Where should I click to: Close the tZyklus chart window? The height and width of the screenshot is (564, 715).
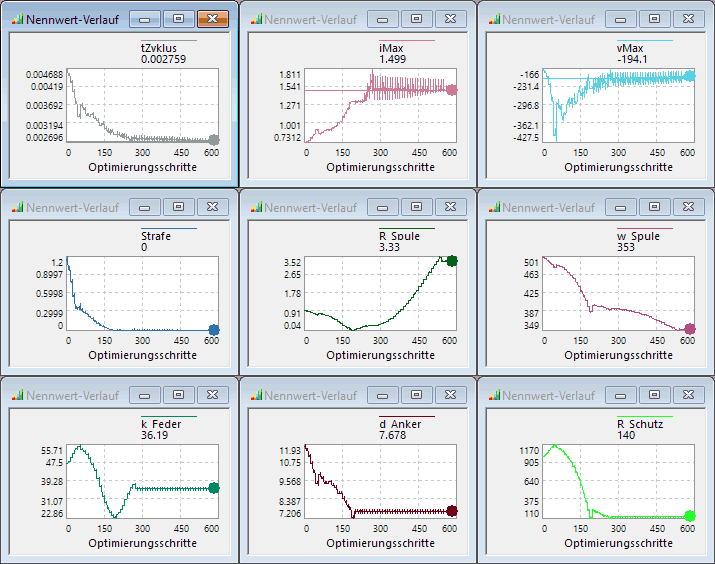[212, 19]
